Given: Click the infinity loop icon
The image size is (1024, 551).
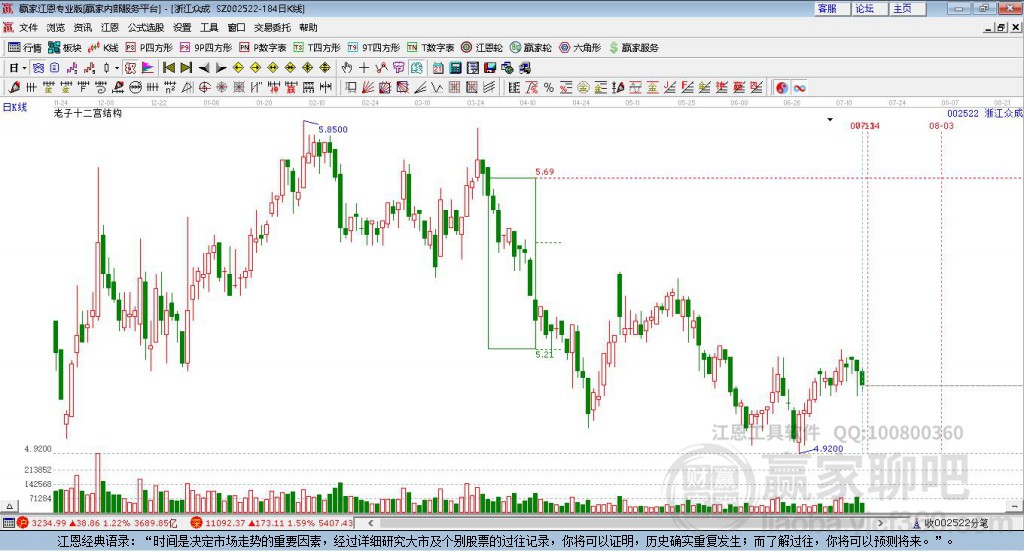Looking at the screenshot, I should pos(799,87).
